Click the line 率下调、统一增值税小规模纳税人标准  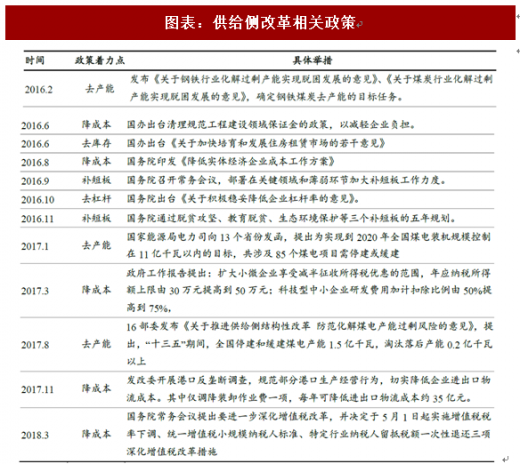click(309, 434)
